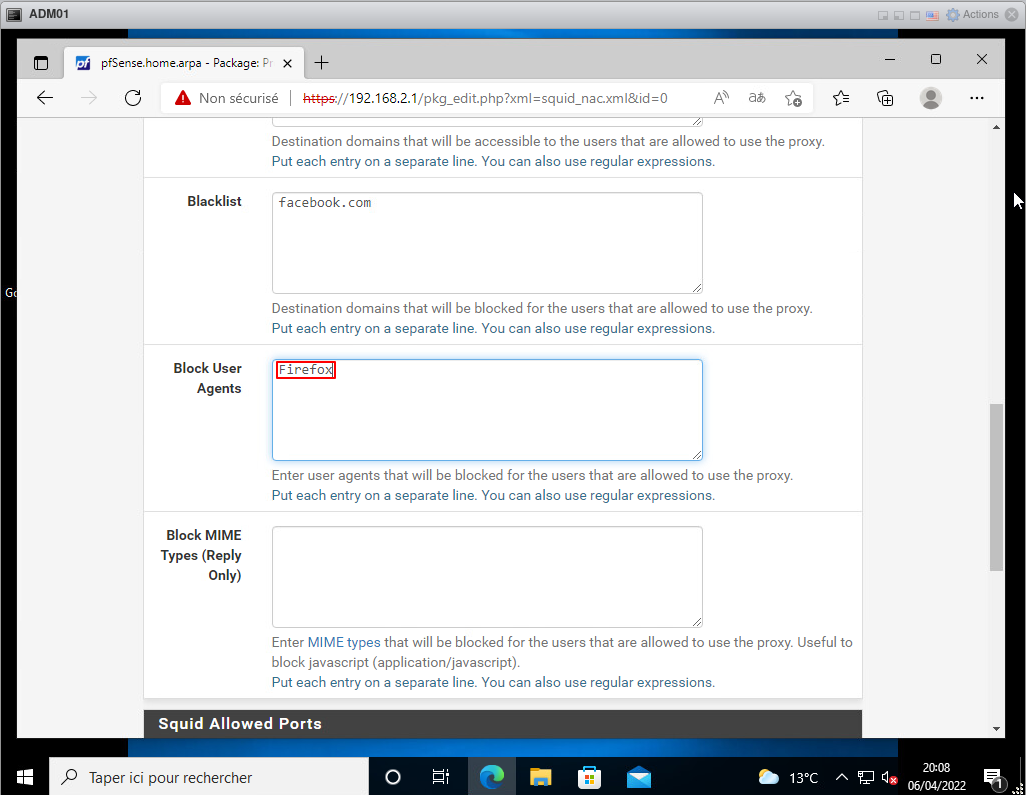Go back using the browser back arrow
This screenshot has height=795, width=1026.
click(x=44, y=98)
